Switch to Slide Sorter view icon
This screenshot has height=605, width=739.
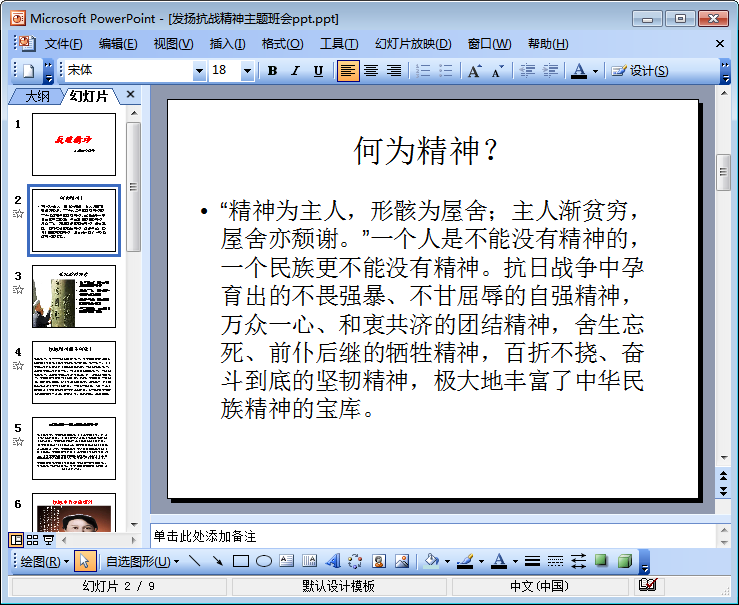(x=33, y=540)
